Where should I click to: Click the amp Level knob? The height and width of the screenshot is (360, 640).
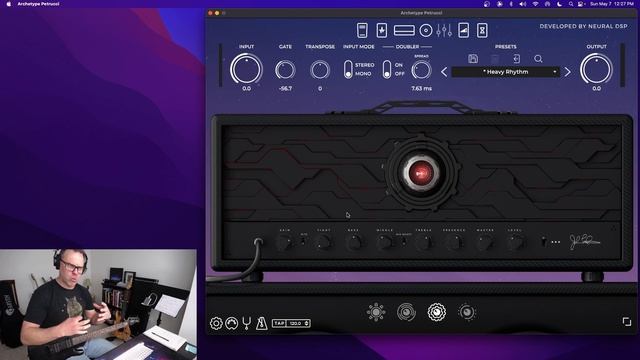pos(515,243)
